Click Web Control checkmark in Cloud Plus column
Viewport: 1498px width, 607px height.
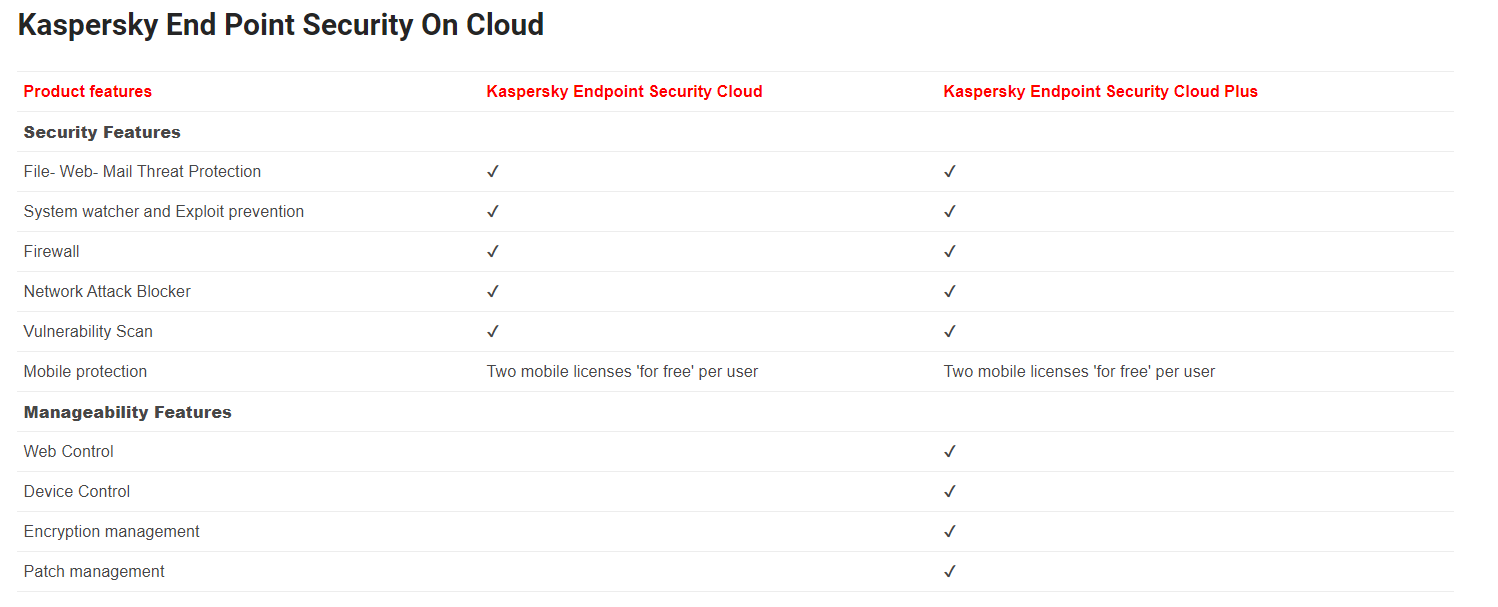pyautogui.click(x=950, y=451)
